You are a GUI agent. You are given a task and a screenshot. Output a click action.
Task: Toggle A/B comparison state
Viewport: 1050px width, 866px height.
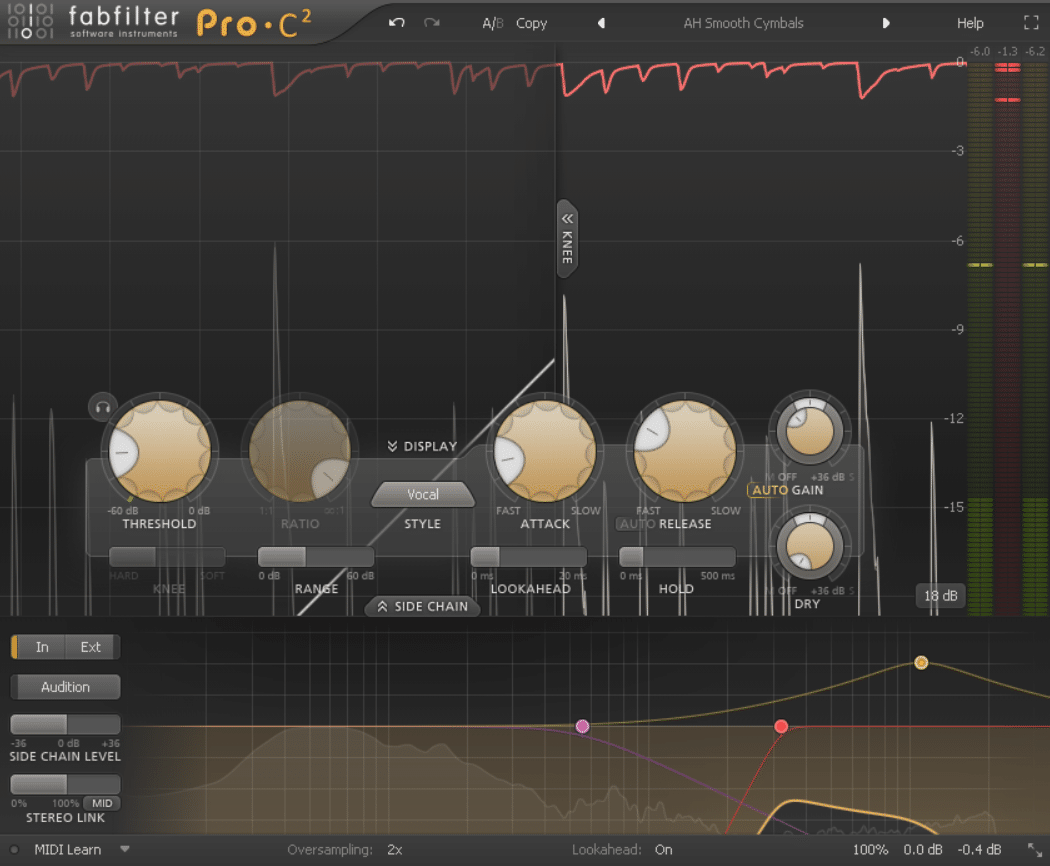[492, 23]
